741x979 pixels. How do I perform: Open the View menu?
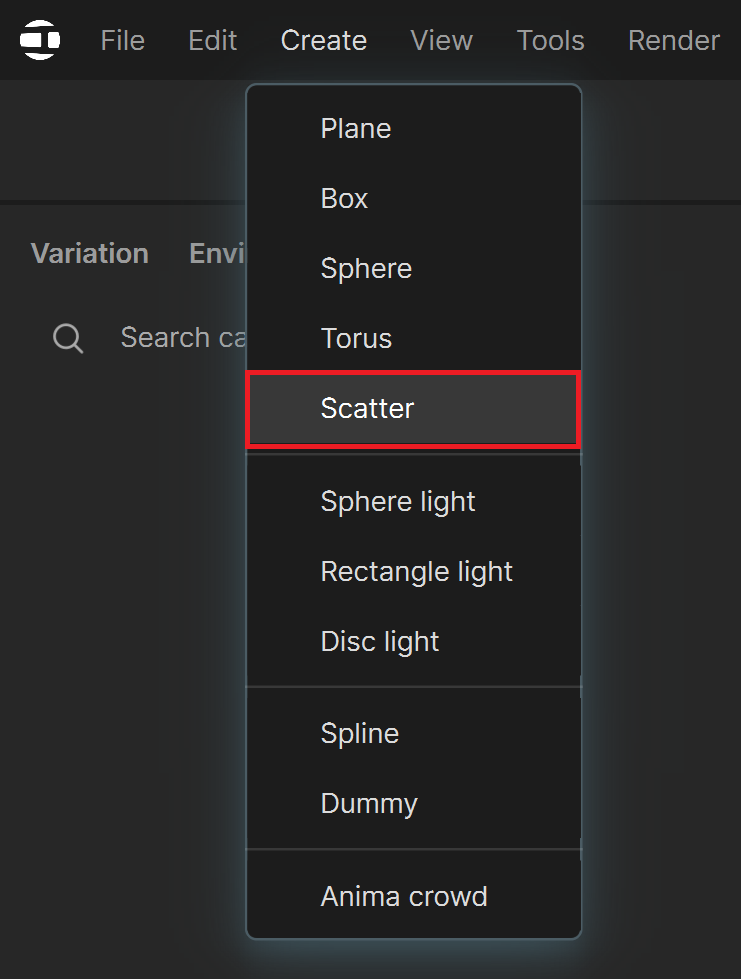(x=442, y=41)
